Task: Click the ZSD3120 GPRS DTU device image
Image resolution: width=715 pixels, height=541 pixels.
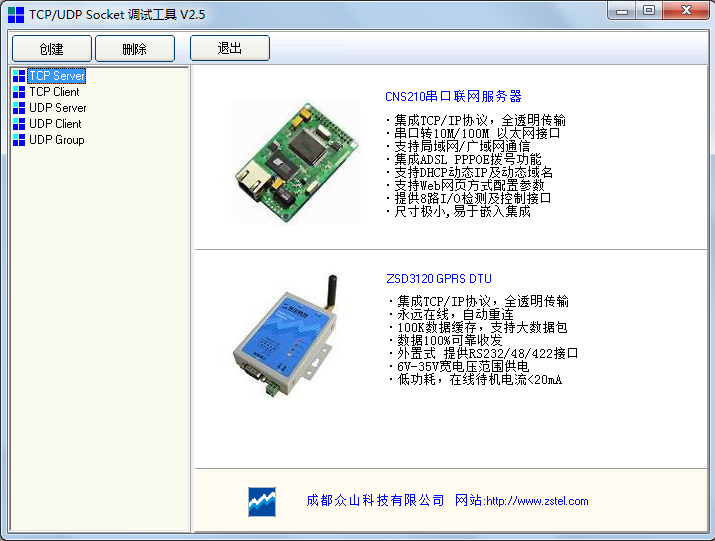Action: (288, 336)
